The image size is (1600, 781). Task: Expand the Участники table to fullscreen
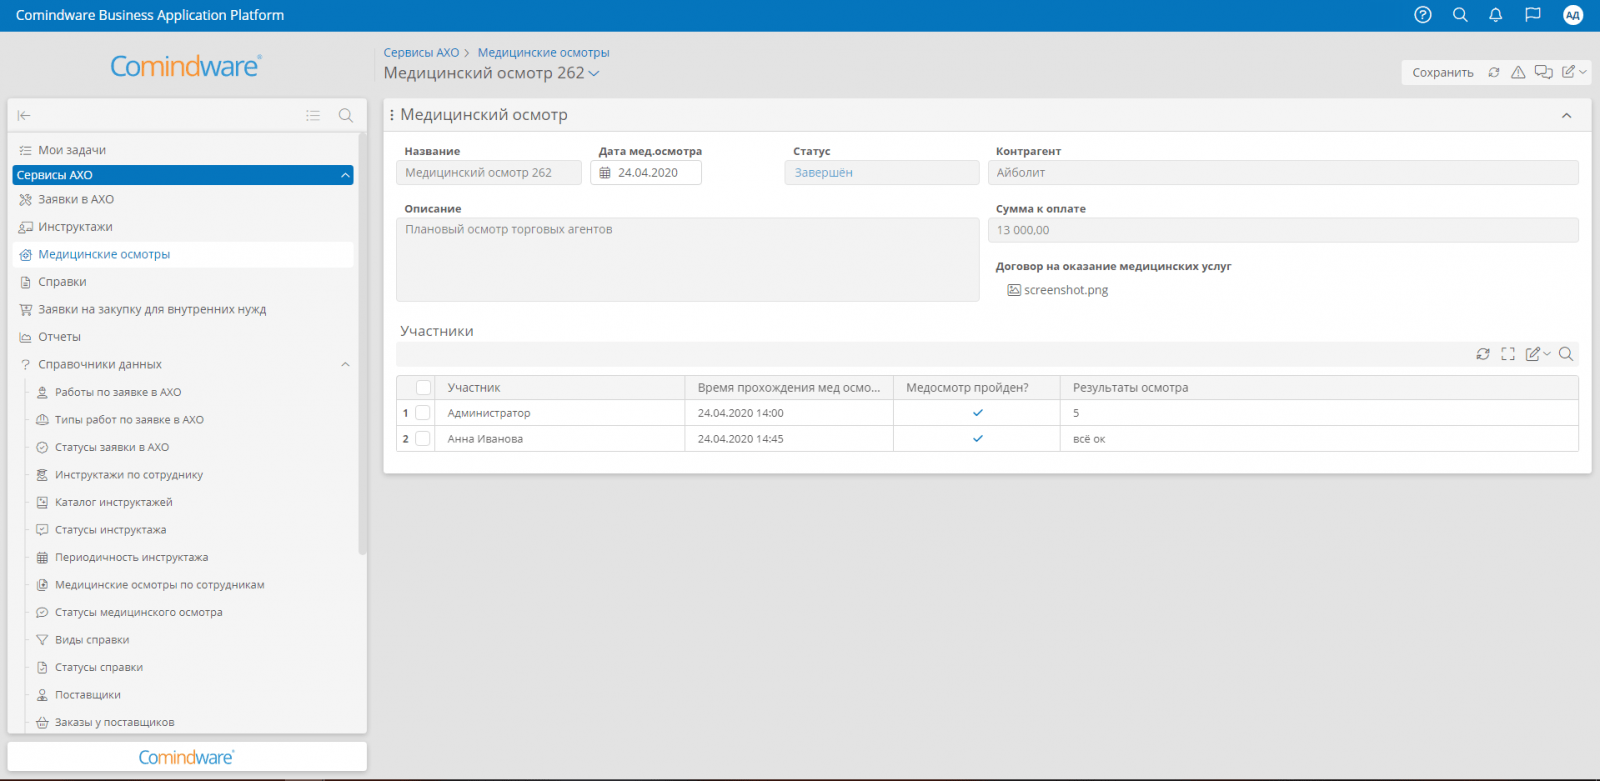point(1508,354)
